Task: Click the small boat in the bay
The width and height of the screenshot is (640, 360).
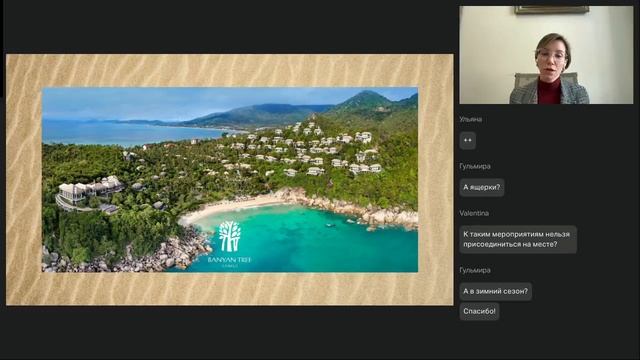Action: tap(330, 225)
